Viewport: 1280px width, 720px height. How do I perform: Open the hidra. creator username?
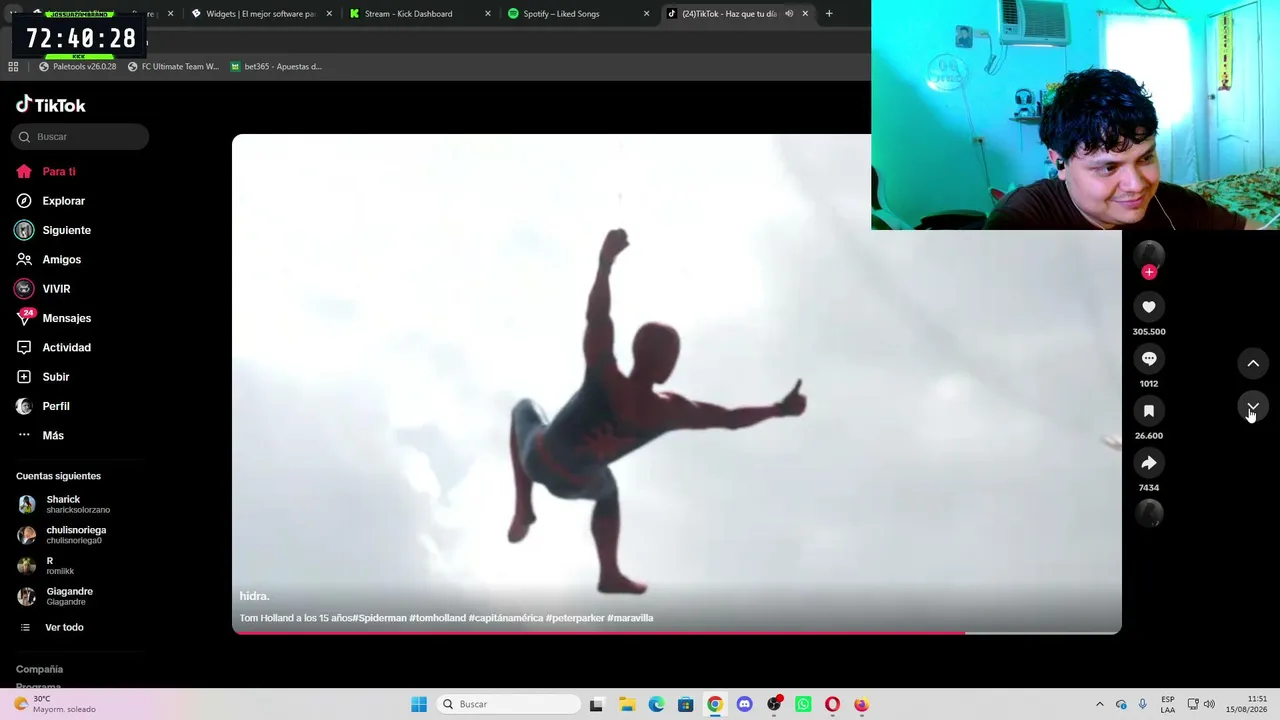pos(254,596)
